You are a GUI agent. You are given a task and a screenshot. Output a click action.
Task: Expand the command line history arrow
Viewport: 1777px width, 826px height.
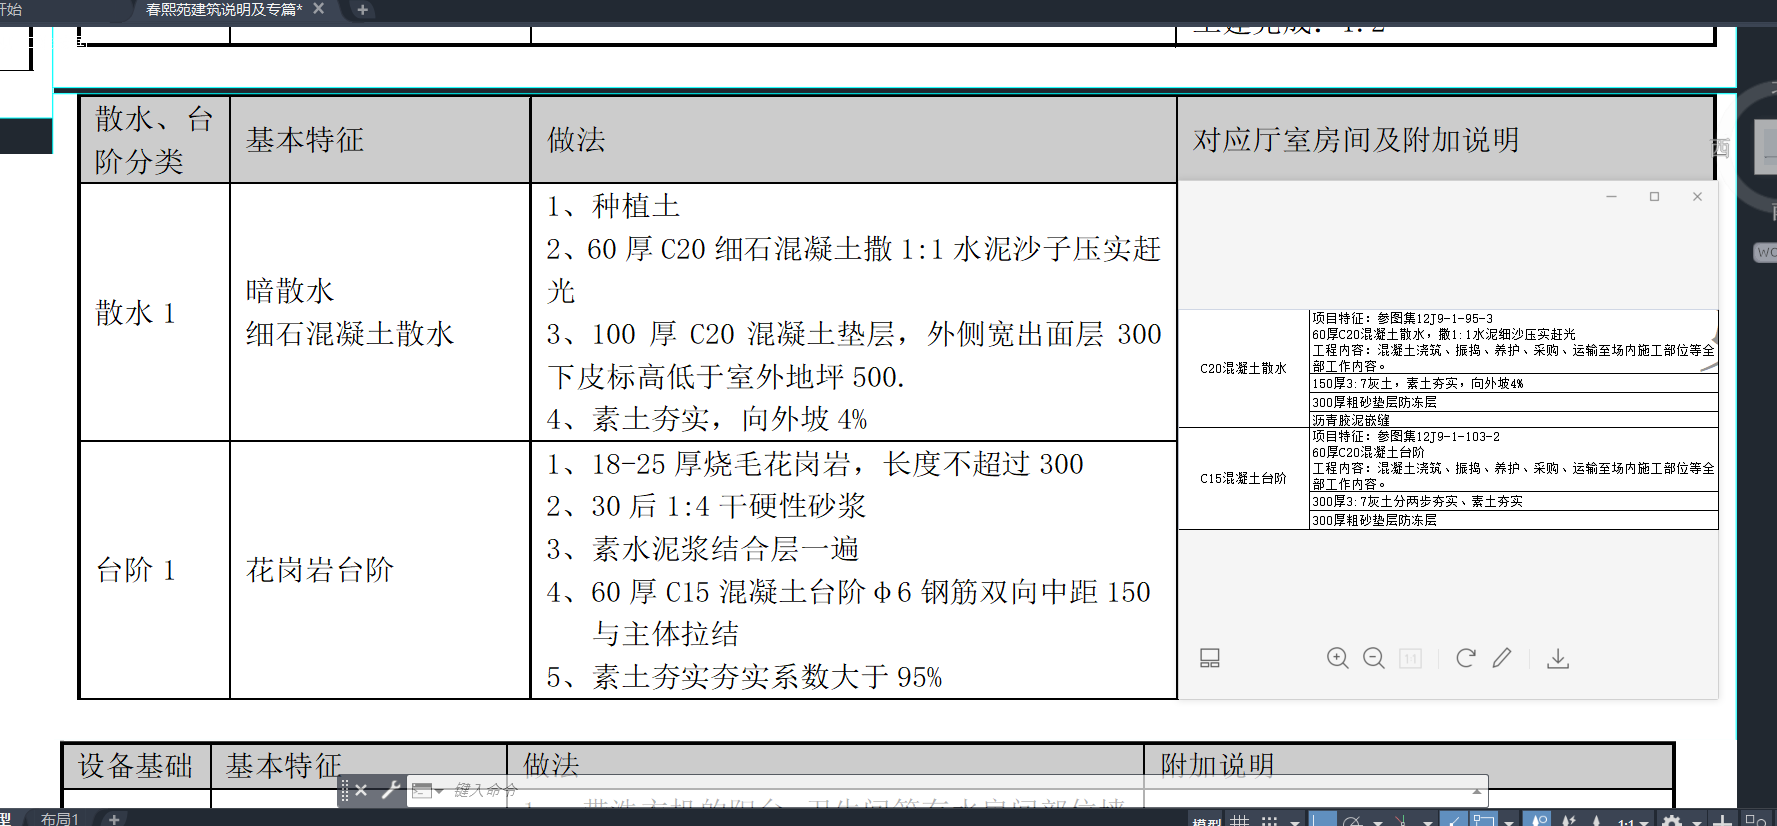[x=1477, y=790]
